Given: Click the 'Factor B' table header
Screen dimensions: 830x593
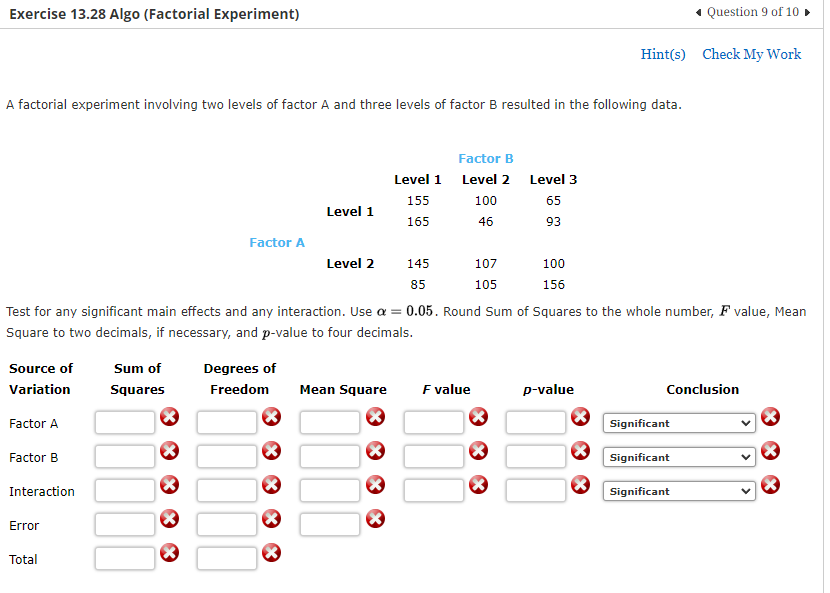Looking at the screenshot, I should pyautogui.click(x=485, y=158).
